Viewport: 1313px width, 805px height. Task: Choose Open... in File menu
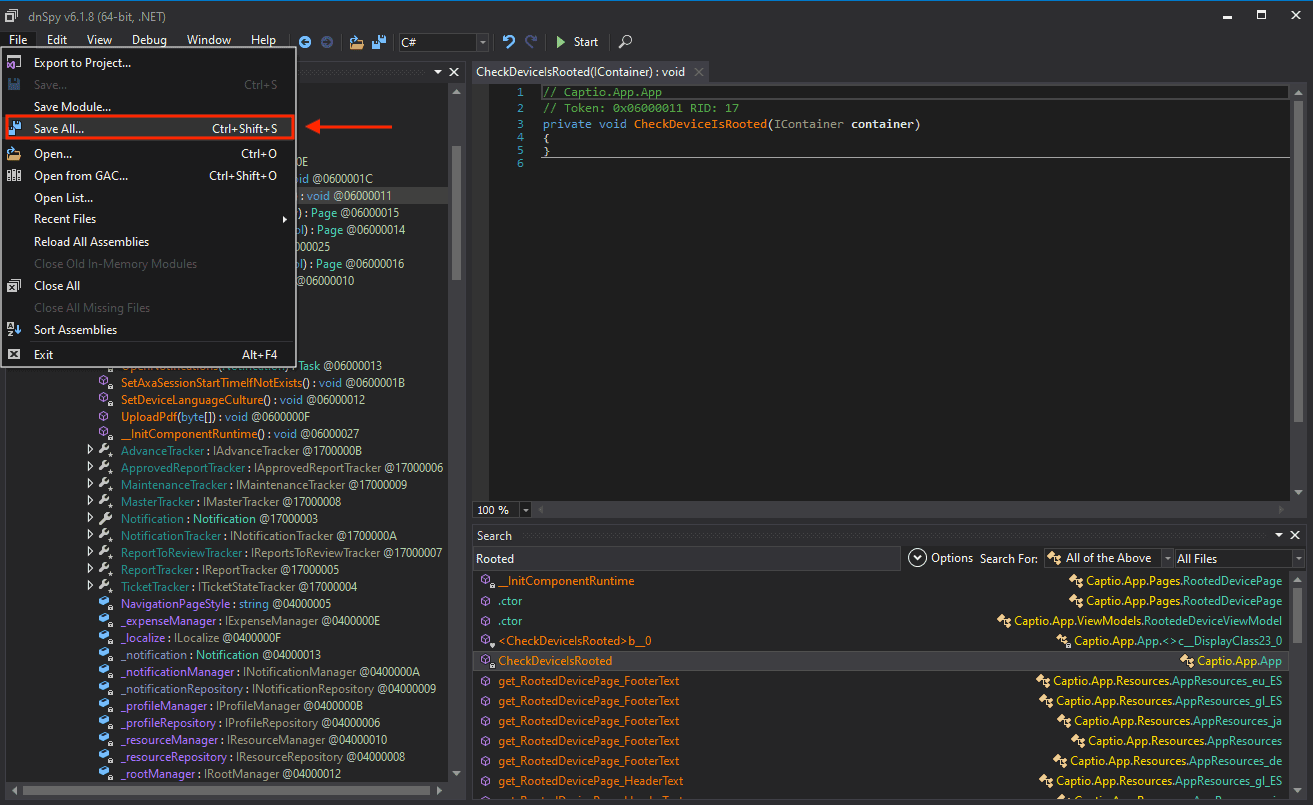tap(148, 154)
